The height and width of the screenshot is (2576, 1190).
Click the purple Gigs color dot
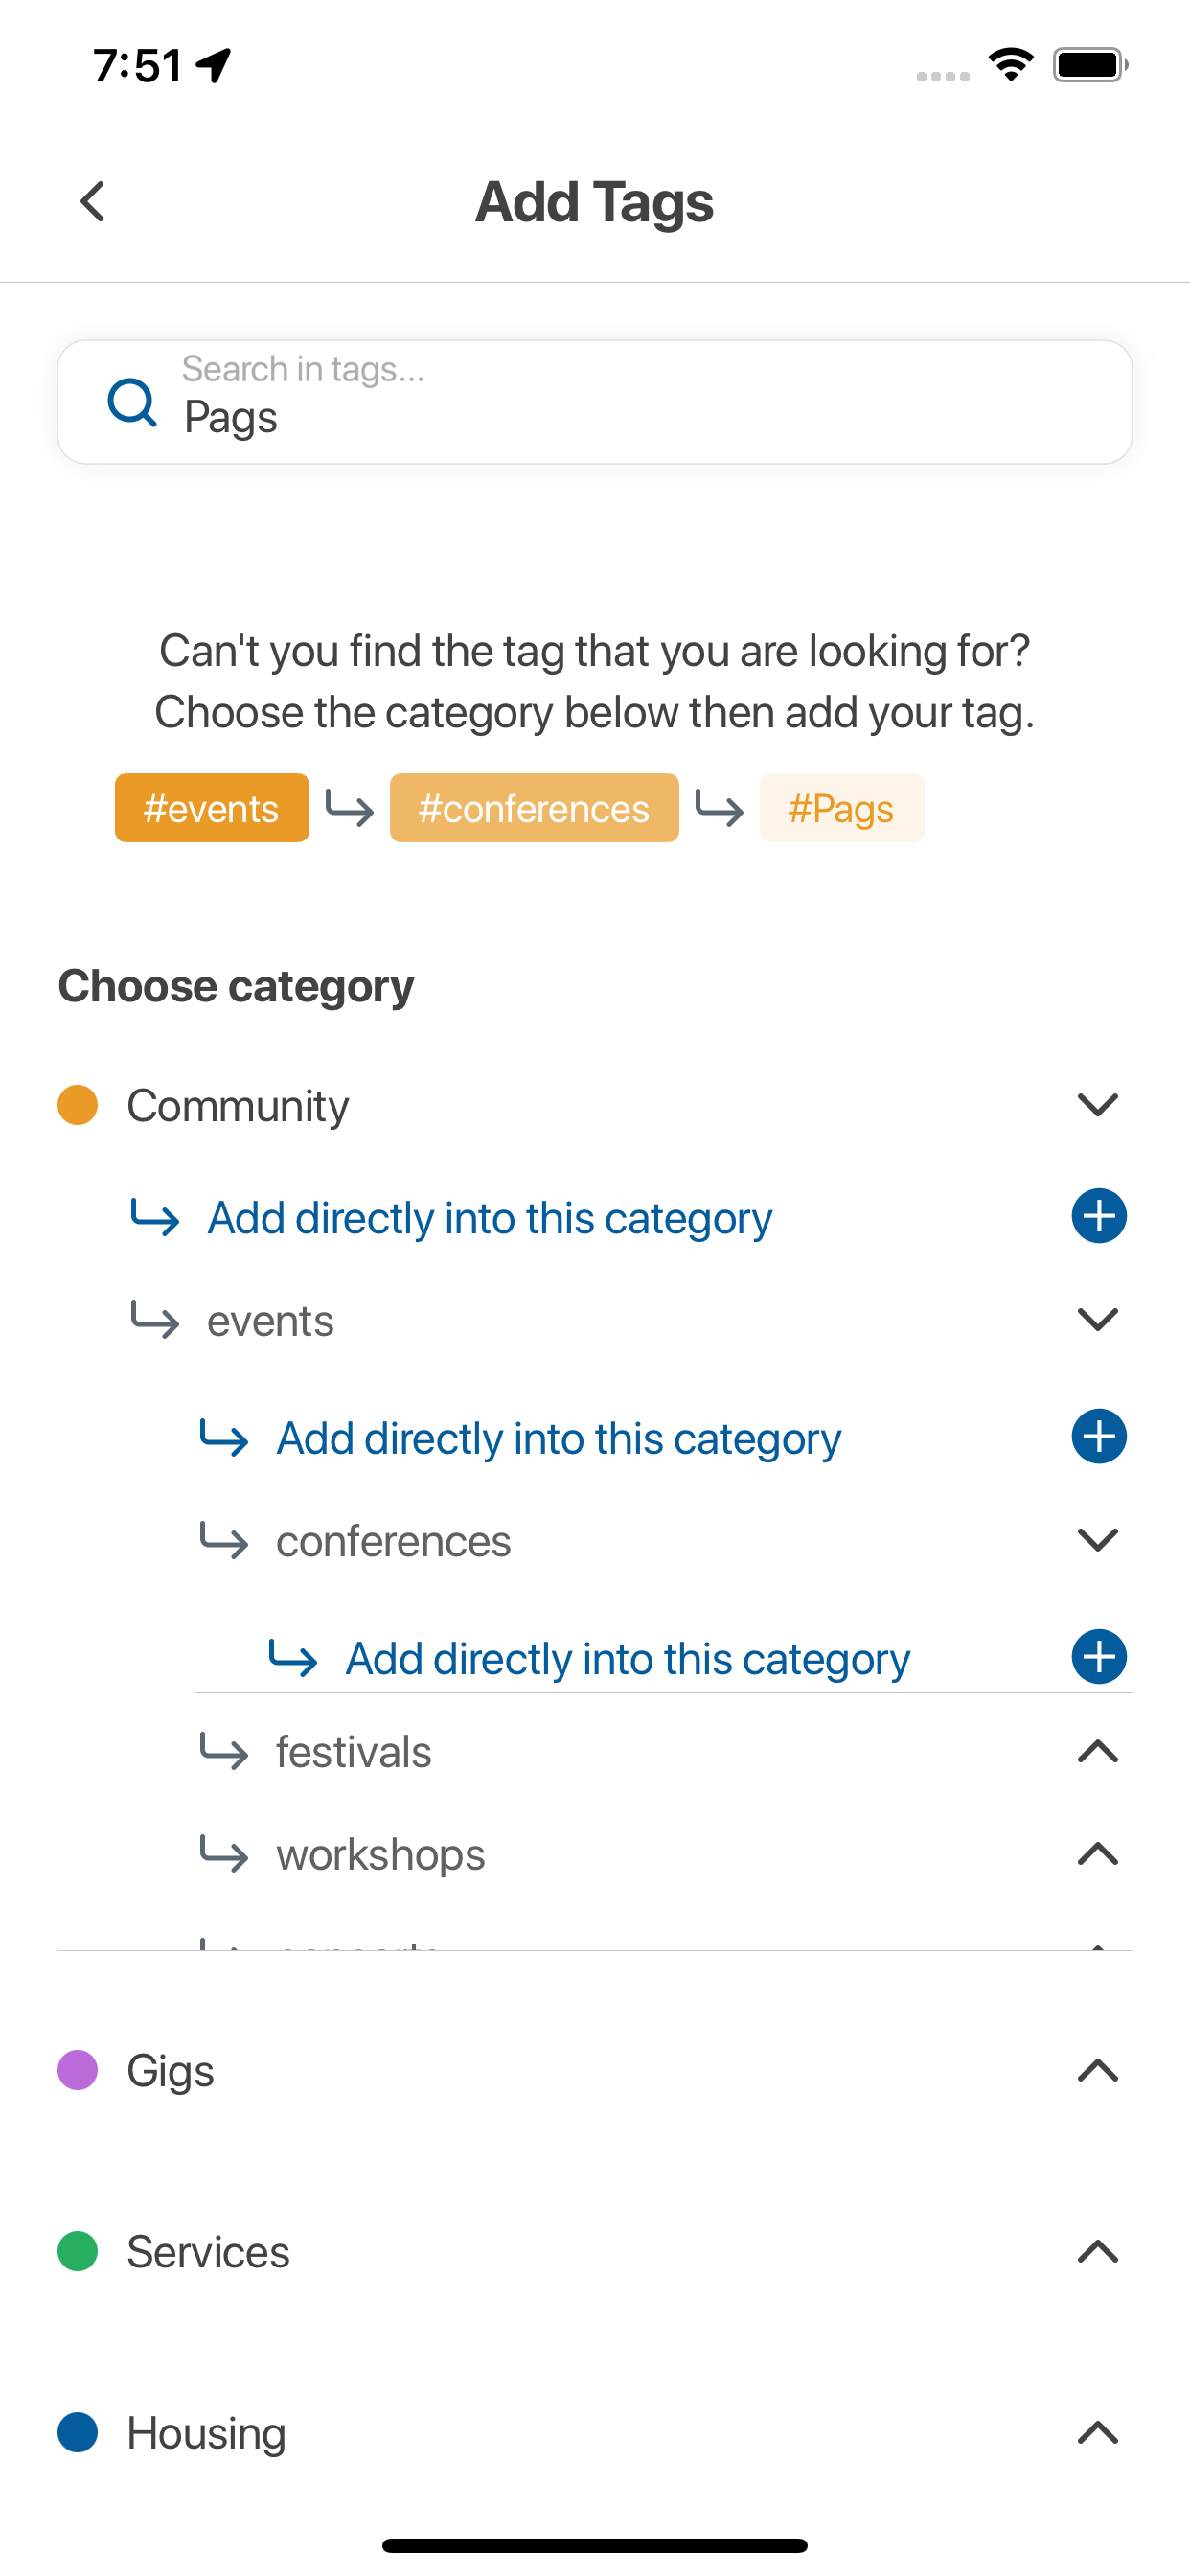click(78, 2070)
